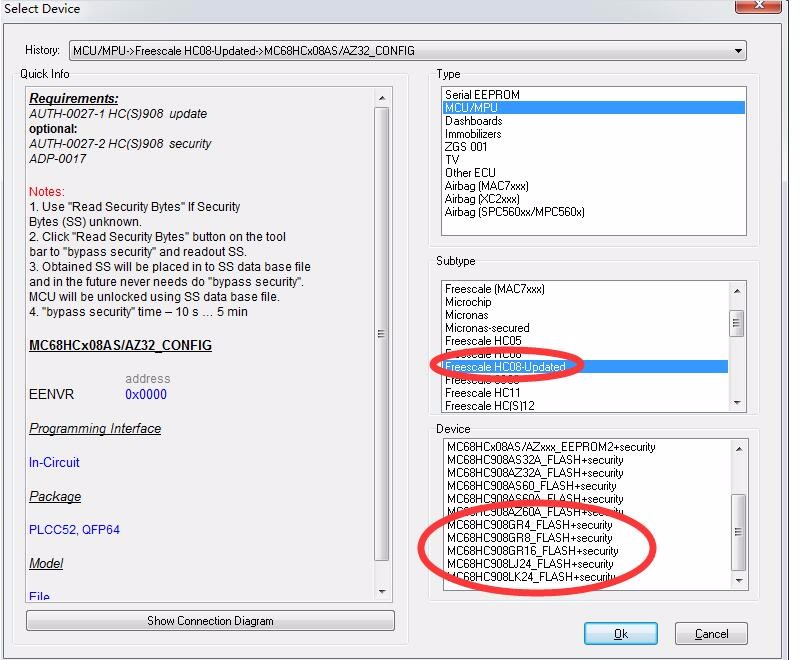800x660 pixels.
Task: Click Quick Info scrollbar down arrow
Action: click(382, 592)
